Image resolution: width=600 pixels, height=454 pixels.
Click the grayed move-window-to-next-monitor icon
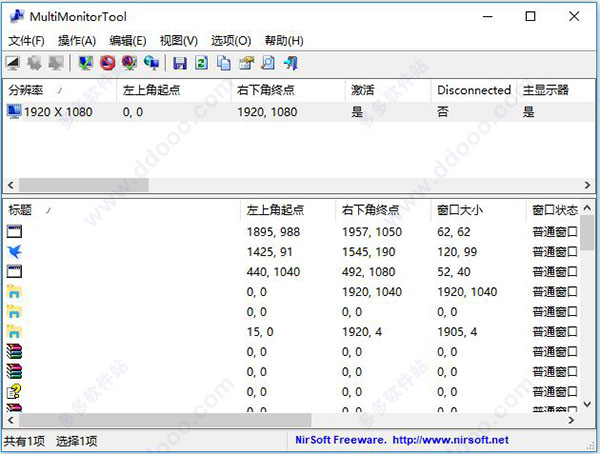click(34, 63)
